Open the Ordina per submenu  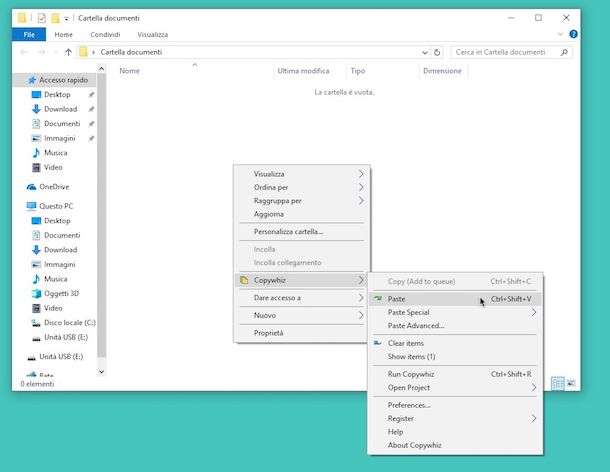coord(302,187)
